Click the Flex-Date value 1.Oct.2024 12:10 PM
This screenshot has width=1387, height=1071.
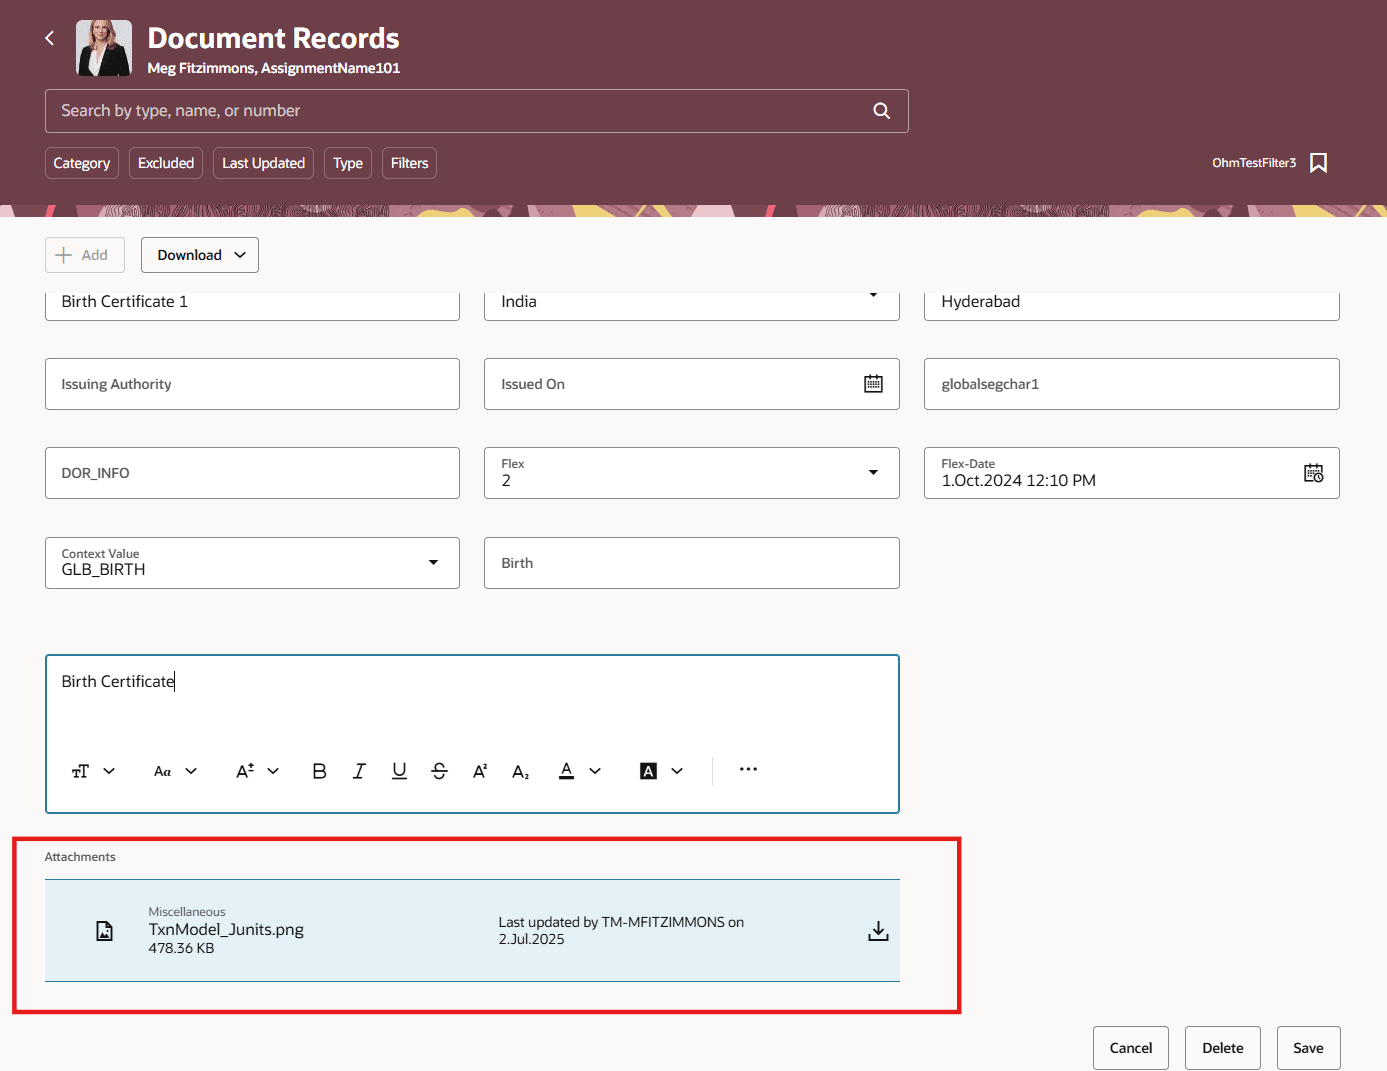tap(1018, 481)
